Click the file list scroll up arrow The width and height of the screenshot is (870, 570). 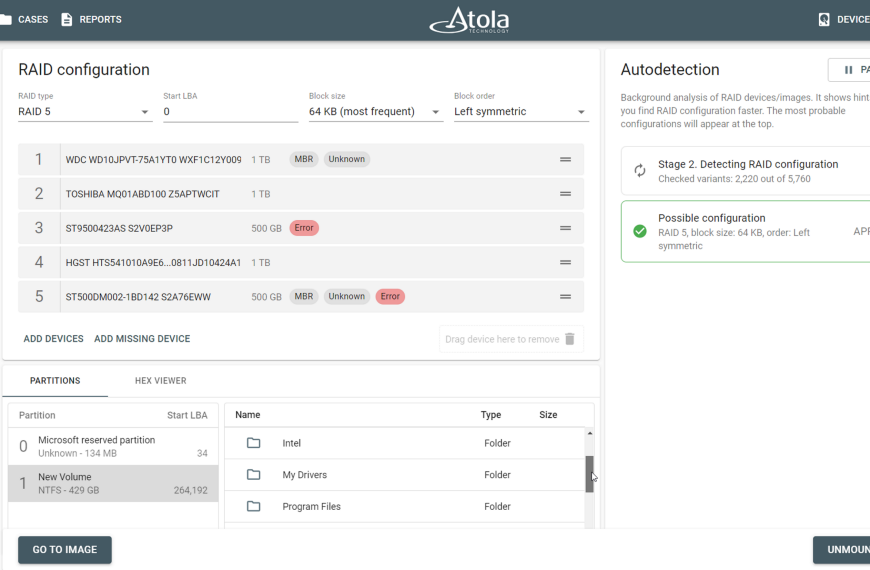tap(589, 433)
